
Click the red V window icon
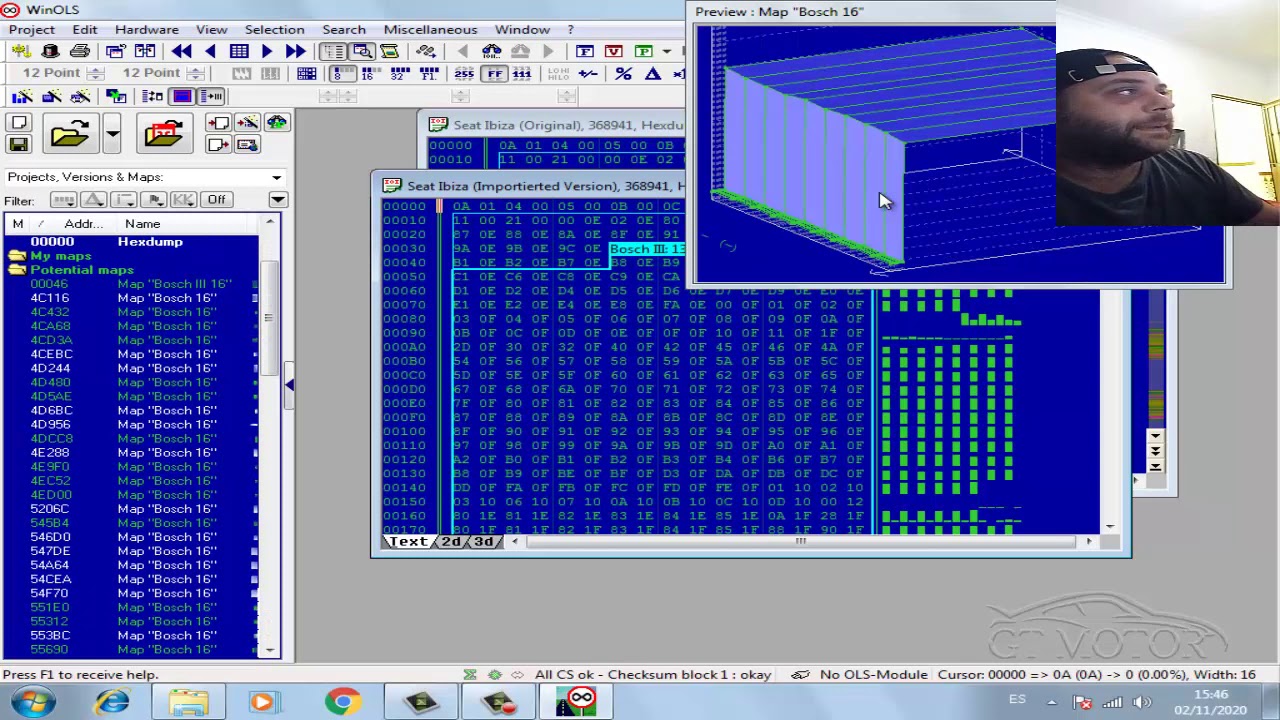pyautogui.click(x=614, y=51)
